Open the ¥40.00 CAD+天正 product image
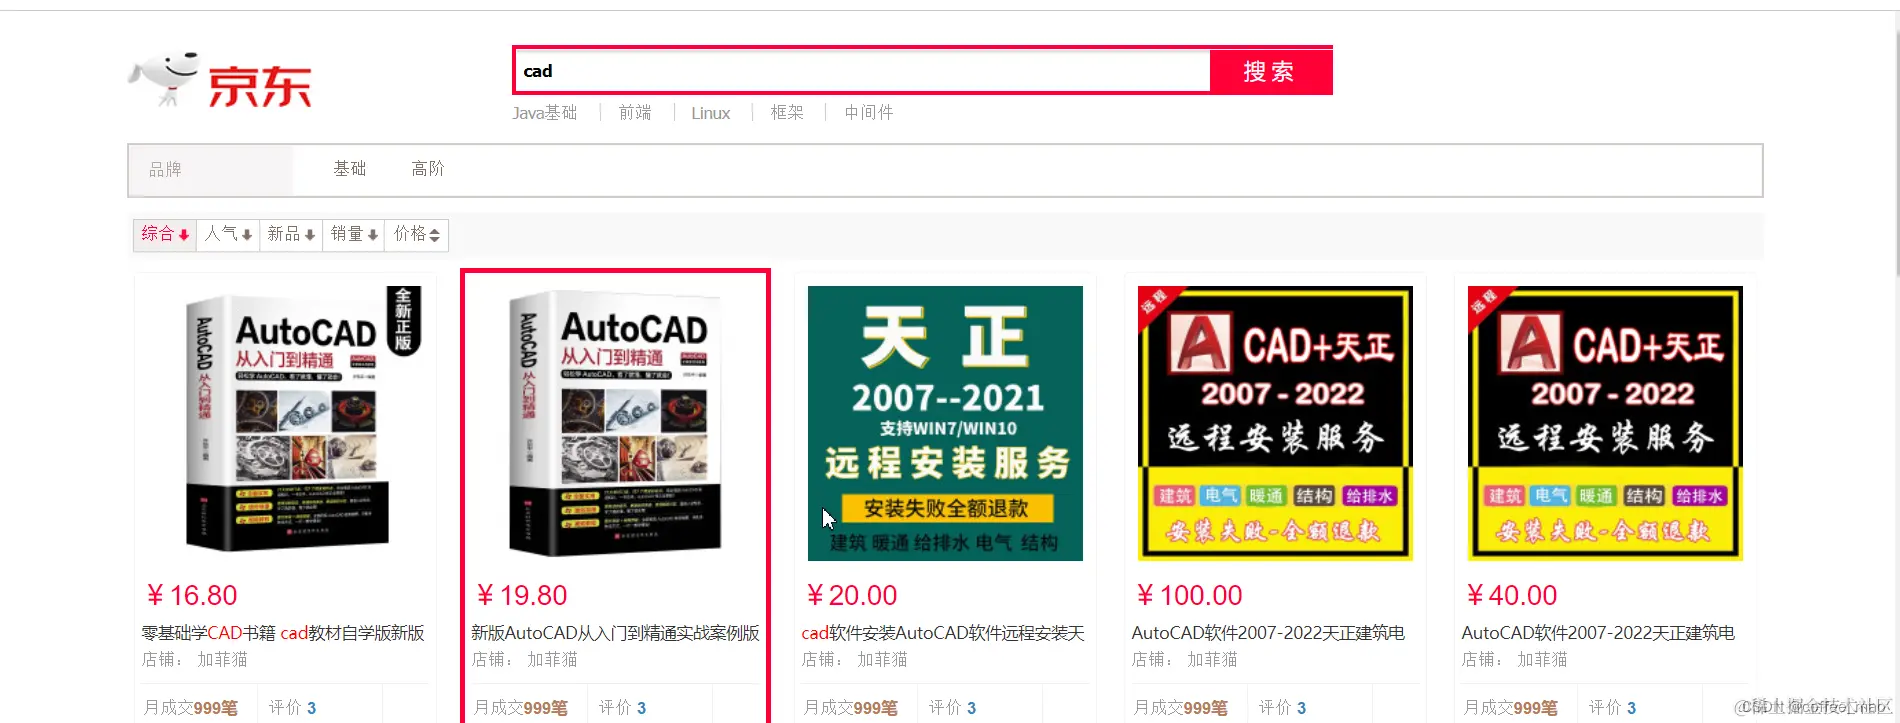 pyautogui.click(x=1605, y=423)
